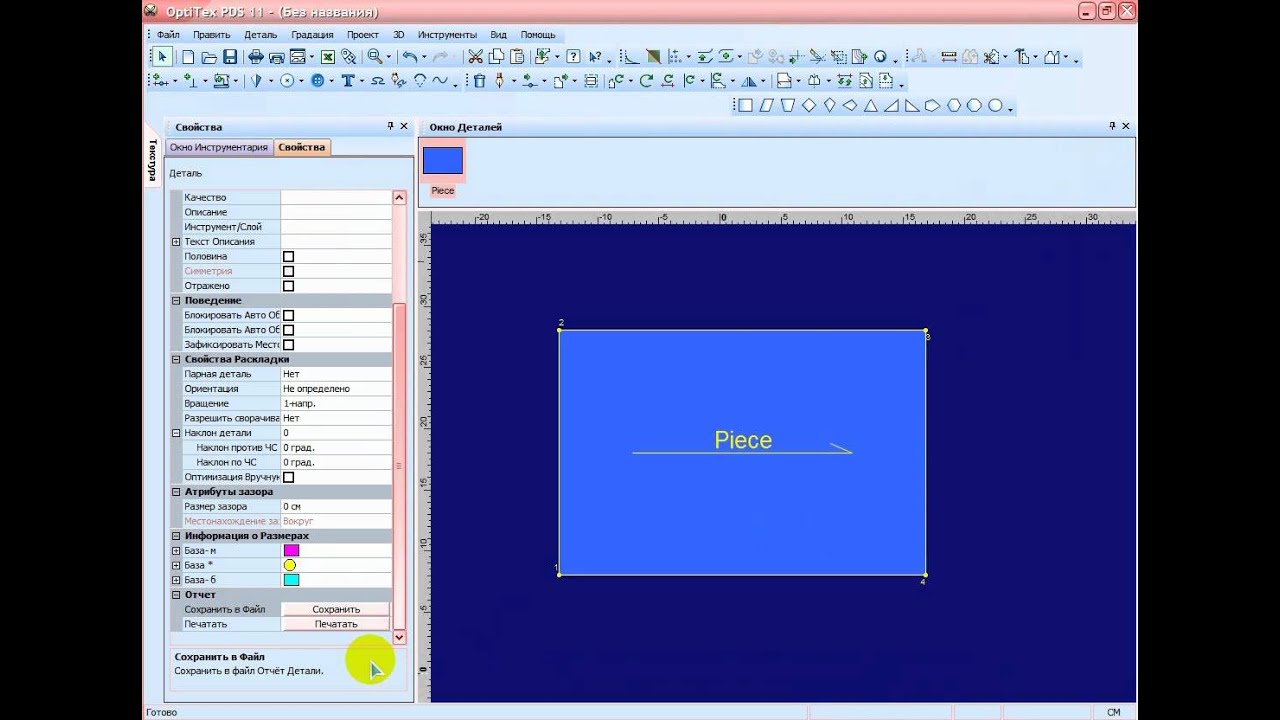Collapse the Свойства Раскладки section
This screenshot has width=1280, height=720.
pos(176,359)
